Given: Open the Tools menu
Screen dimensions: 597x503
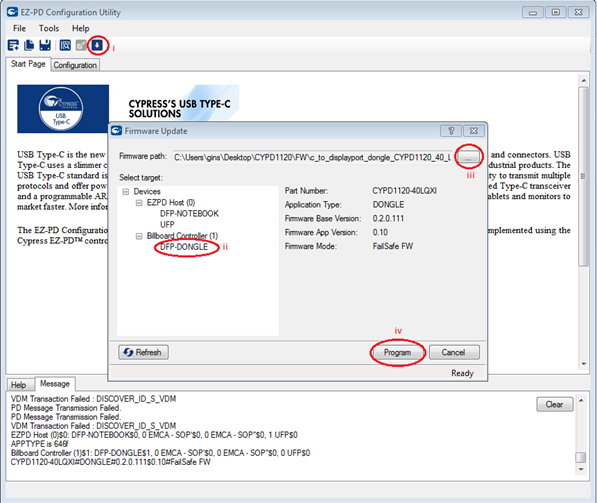Looking at the screenshot, I should 49,29.
